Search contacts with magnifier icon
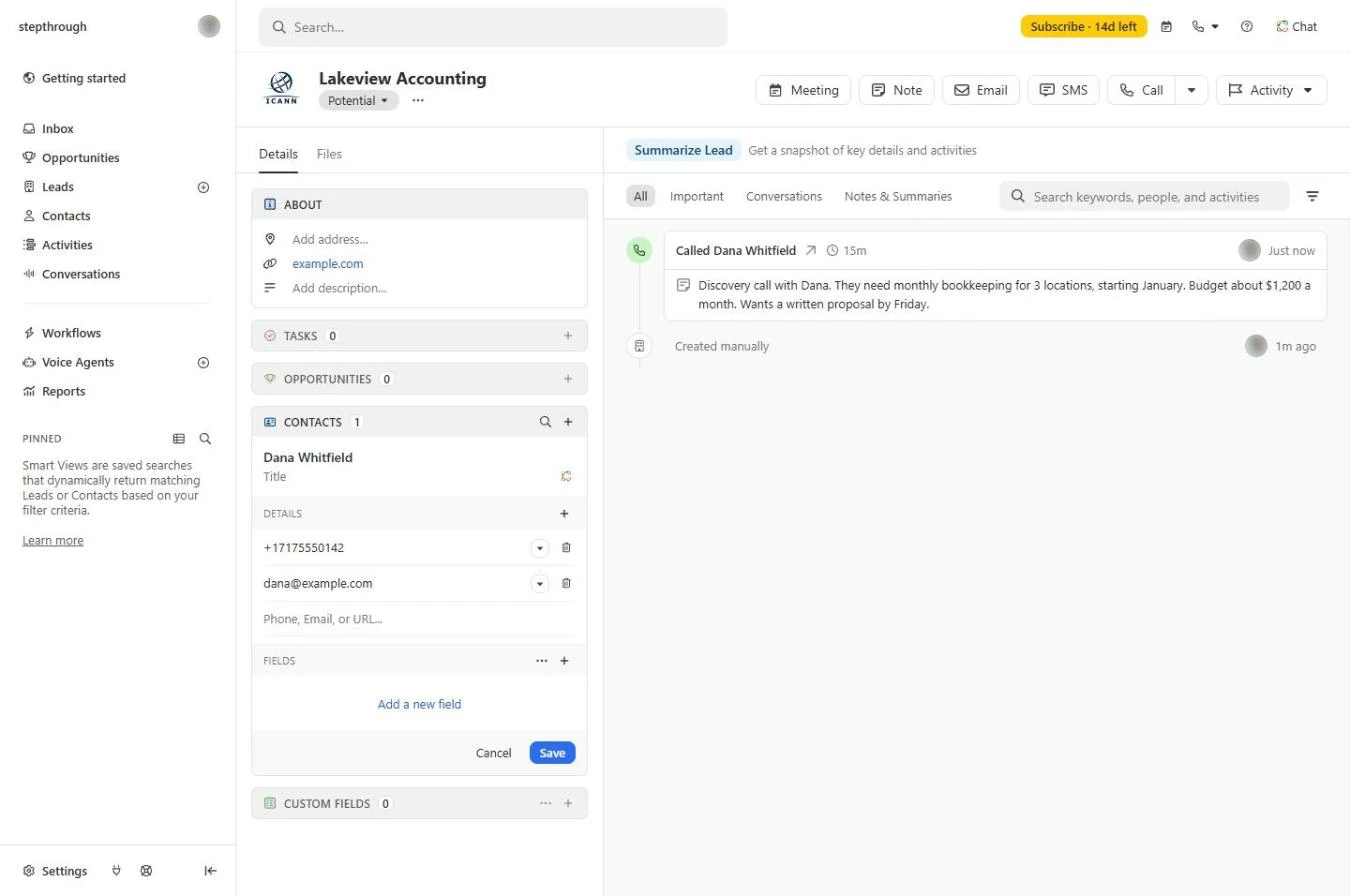Screen dimensions: 1350x896 tap(545, 422)
